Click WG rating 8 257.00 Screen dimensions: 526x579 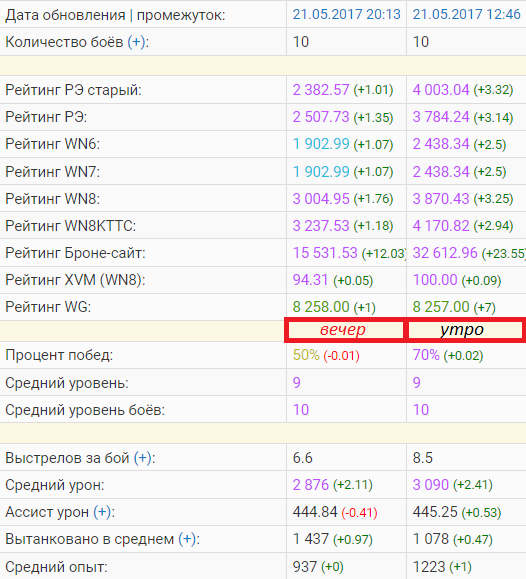point(441,307)
